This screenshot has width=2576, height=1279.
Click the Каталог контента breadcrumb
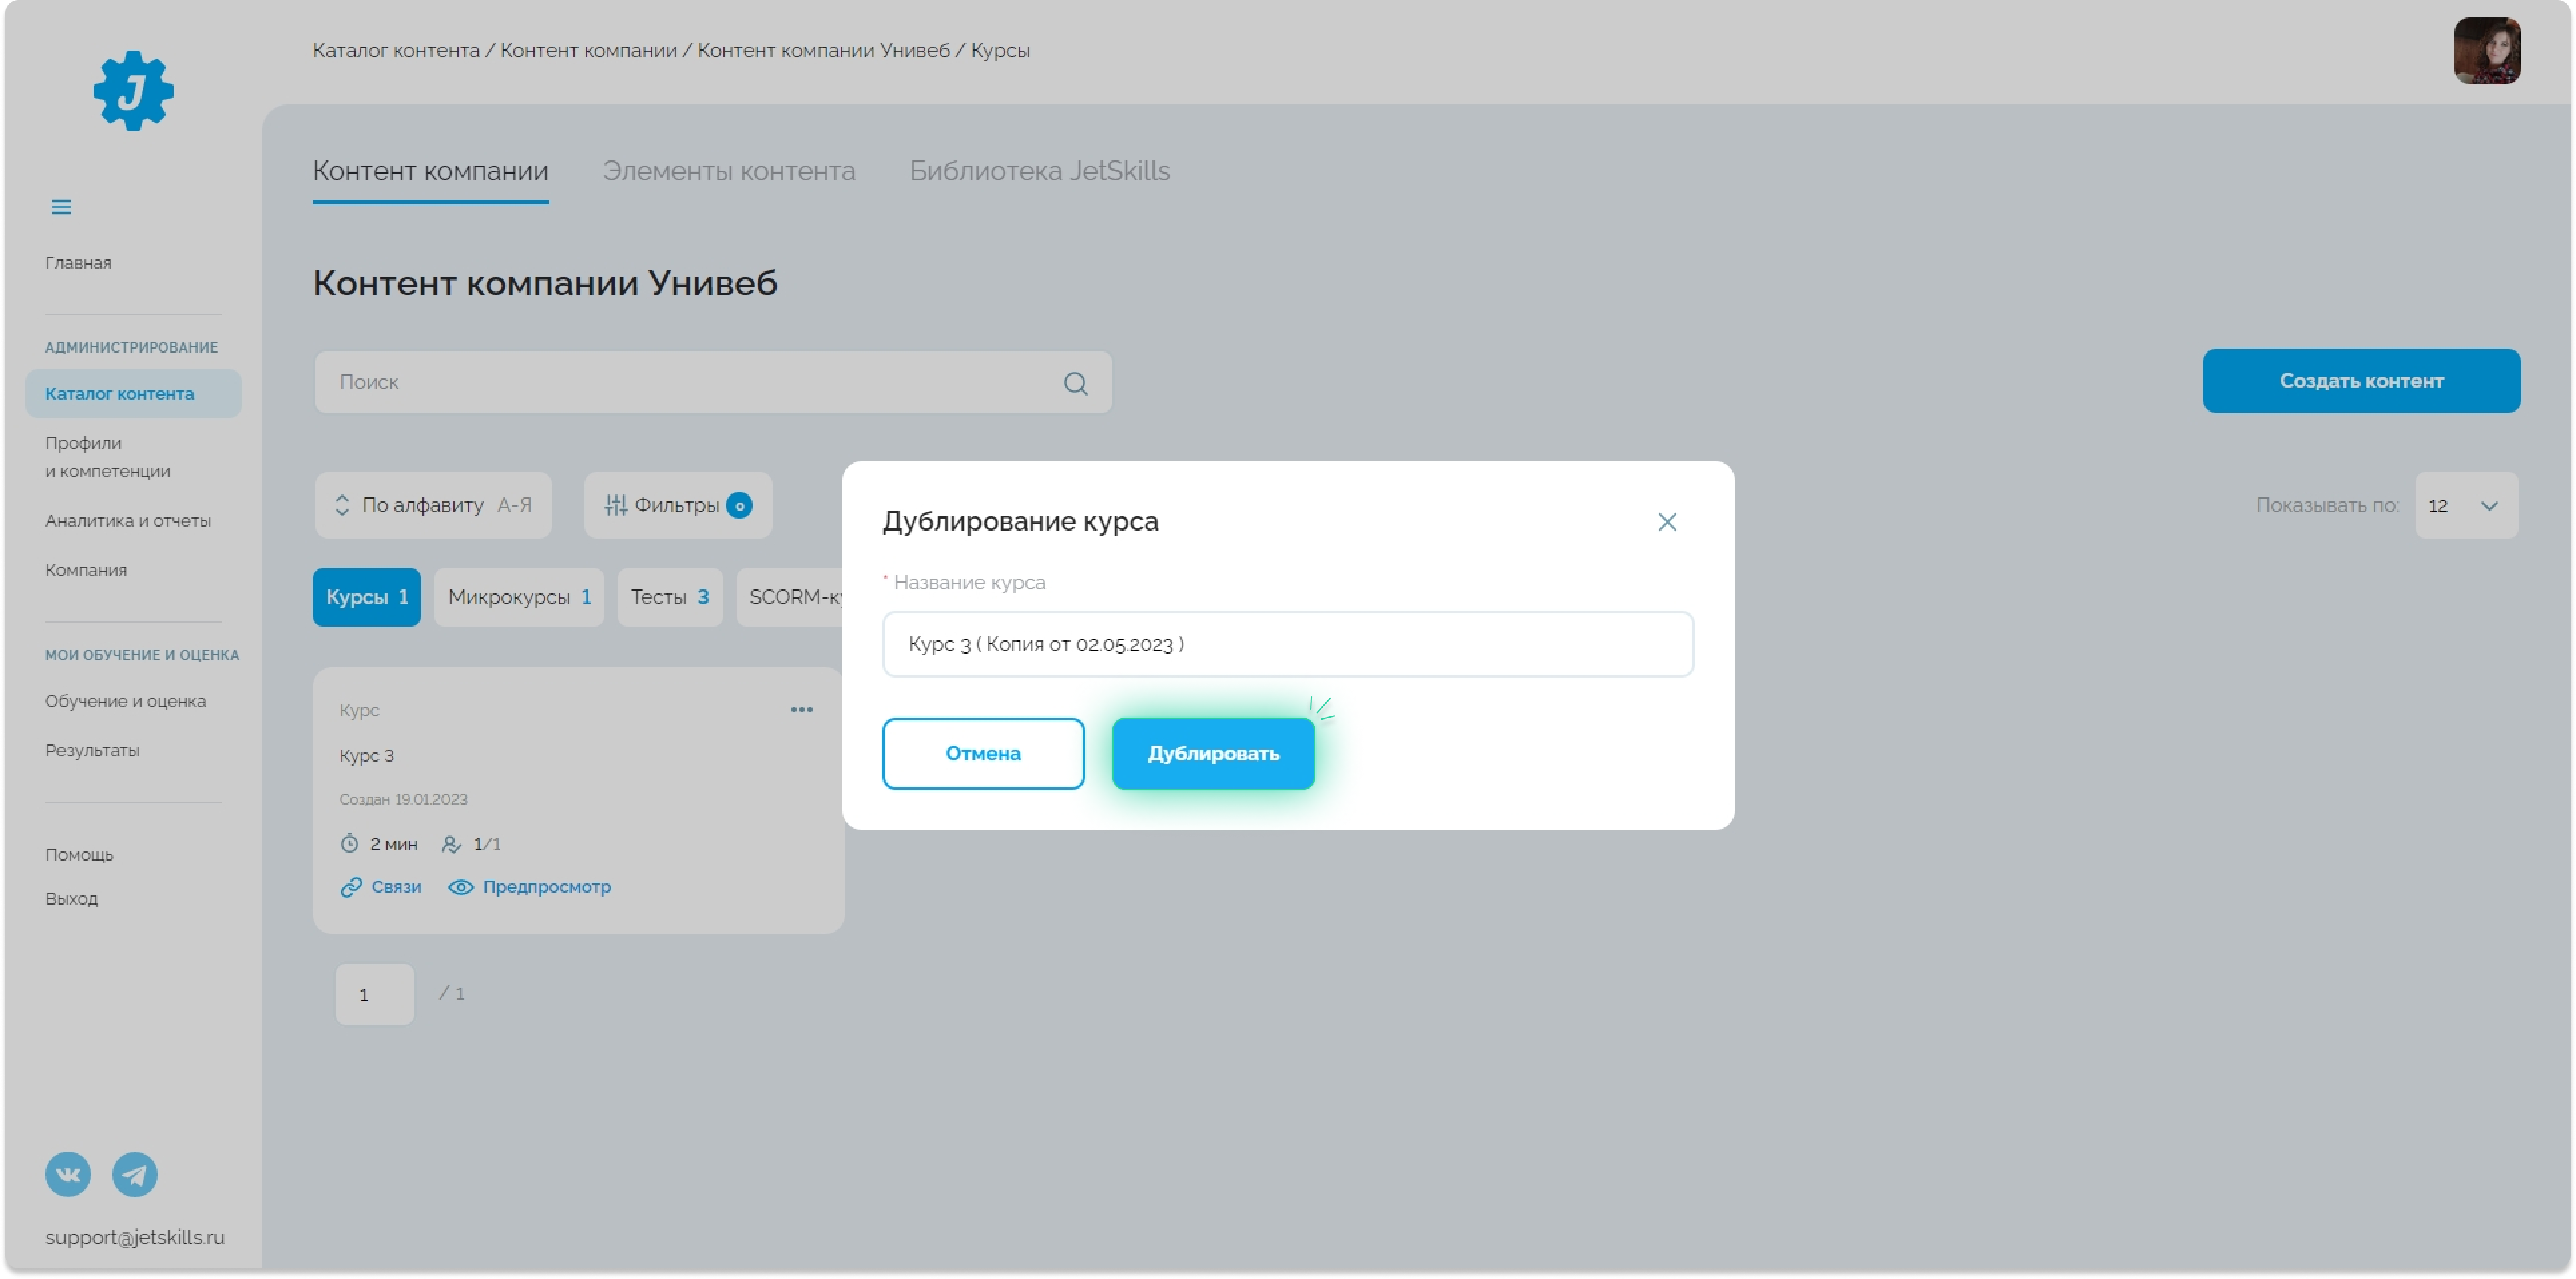pyautogui.click(x=396, y=50)
